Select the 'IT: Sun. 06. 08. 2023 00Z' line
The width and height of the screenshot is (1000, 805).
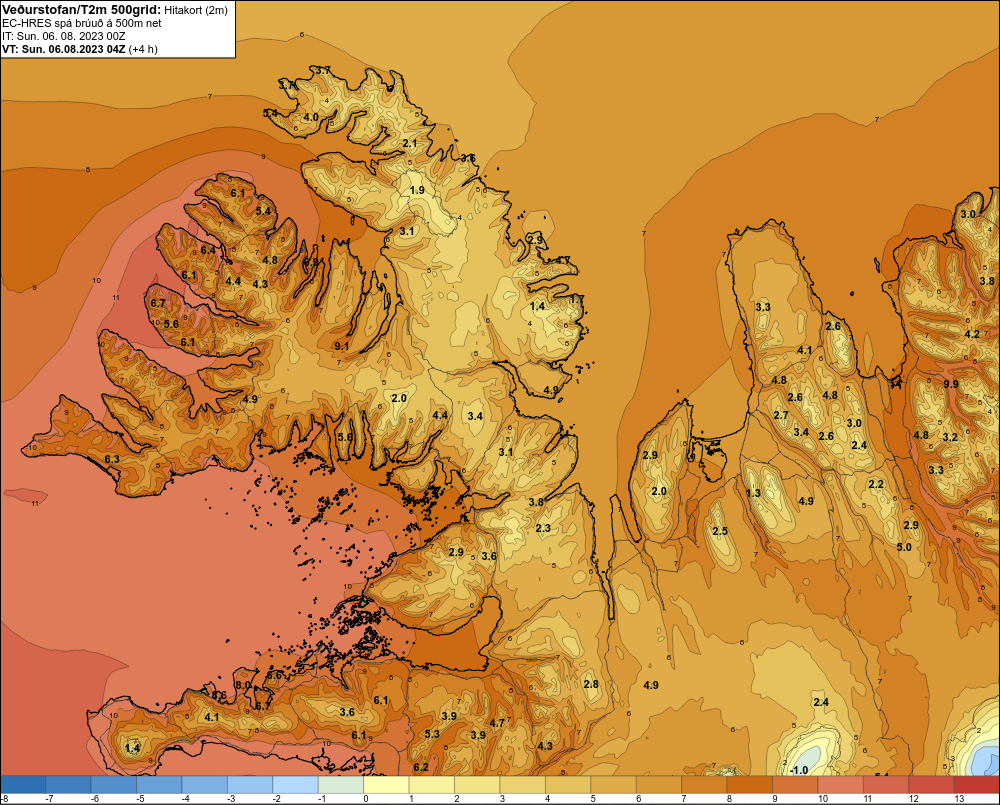tap(64, 36)
